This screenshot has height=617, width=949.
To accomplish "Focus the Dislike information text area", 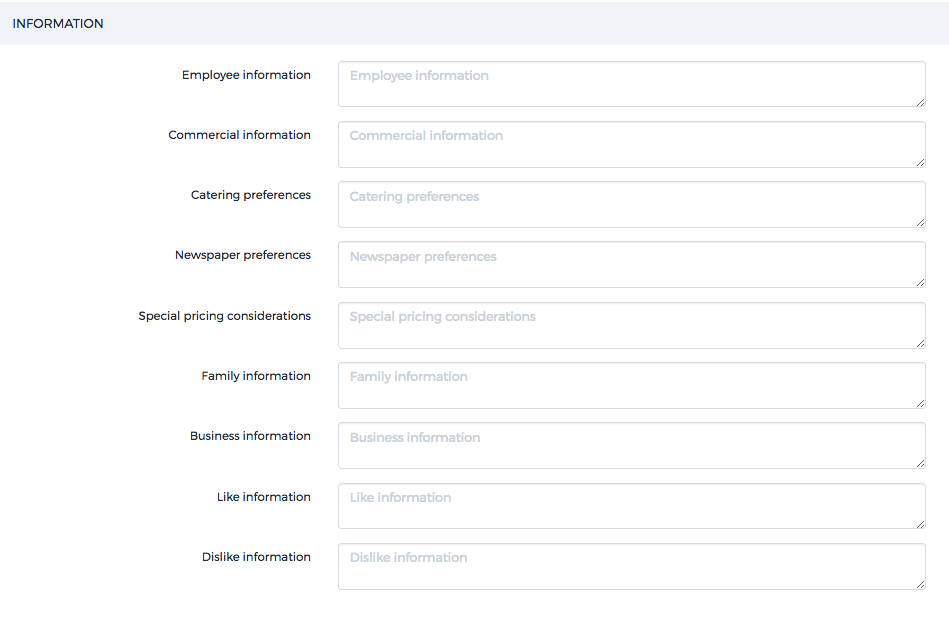I will pyautogui.click(x=631, y=566).
